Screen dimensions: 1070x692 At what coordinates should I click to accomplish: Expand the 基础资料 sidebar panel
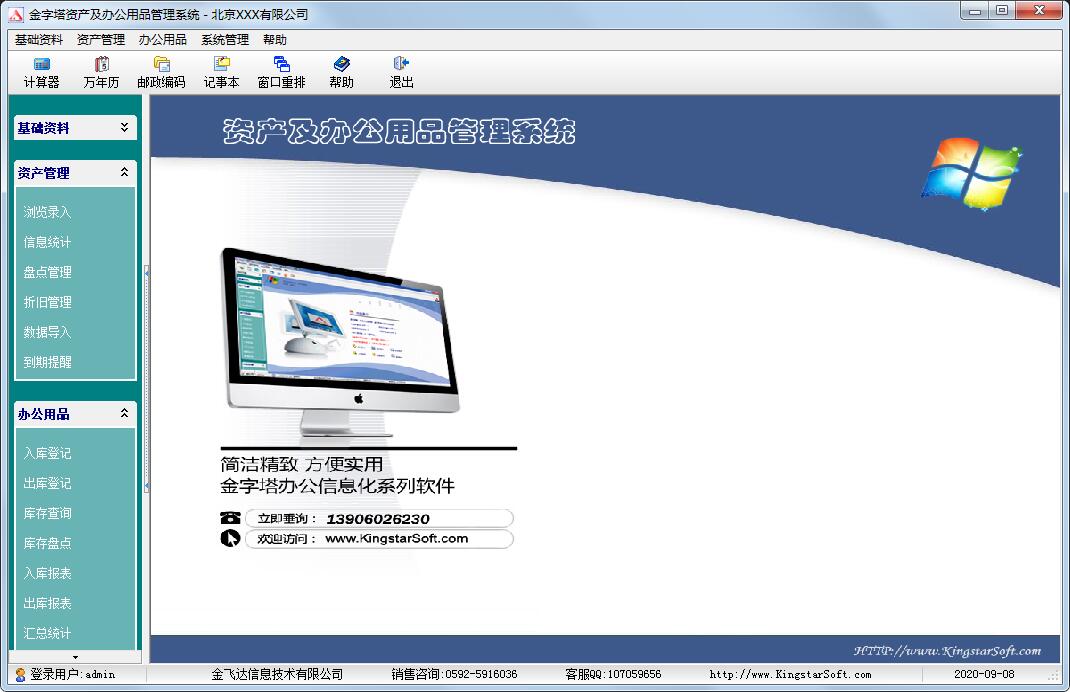coord(124,127)
